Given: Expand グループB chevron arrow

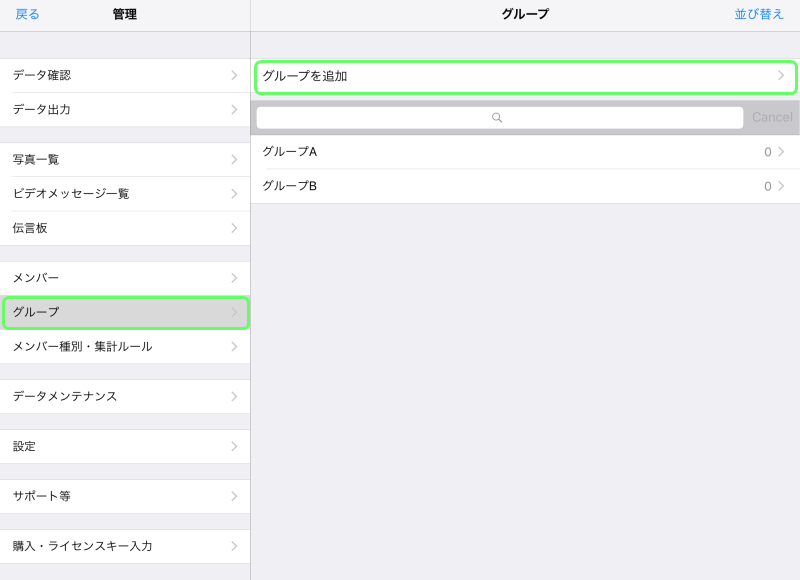Looking at the screenshot, I should 781,186.
